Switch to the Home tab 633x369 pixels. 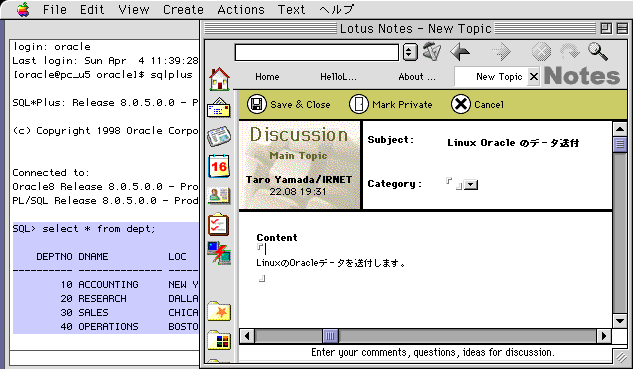point(267,77)
